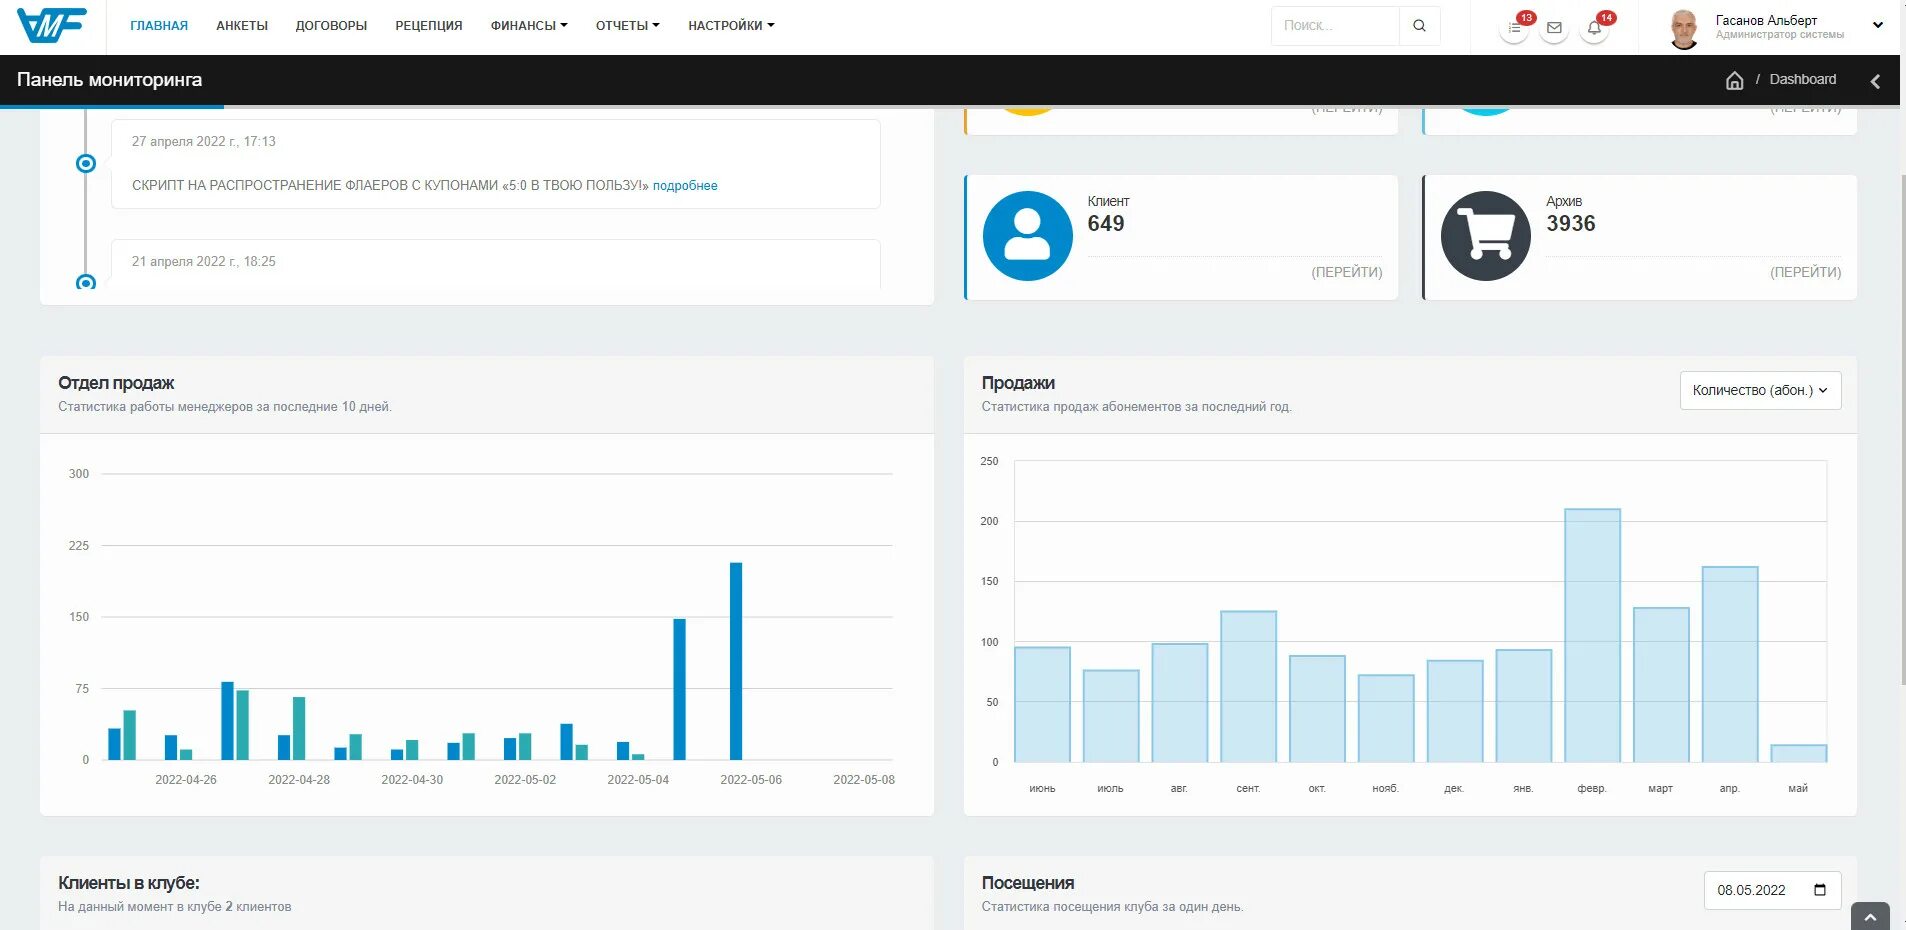Viewport: 1906px width, 930px height.
Task: Click the Посещения heading
Action: 1028,883
